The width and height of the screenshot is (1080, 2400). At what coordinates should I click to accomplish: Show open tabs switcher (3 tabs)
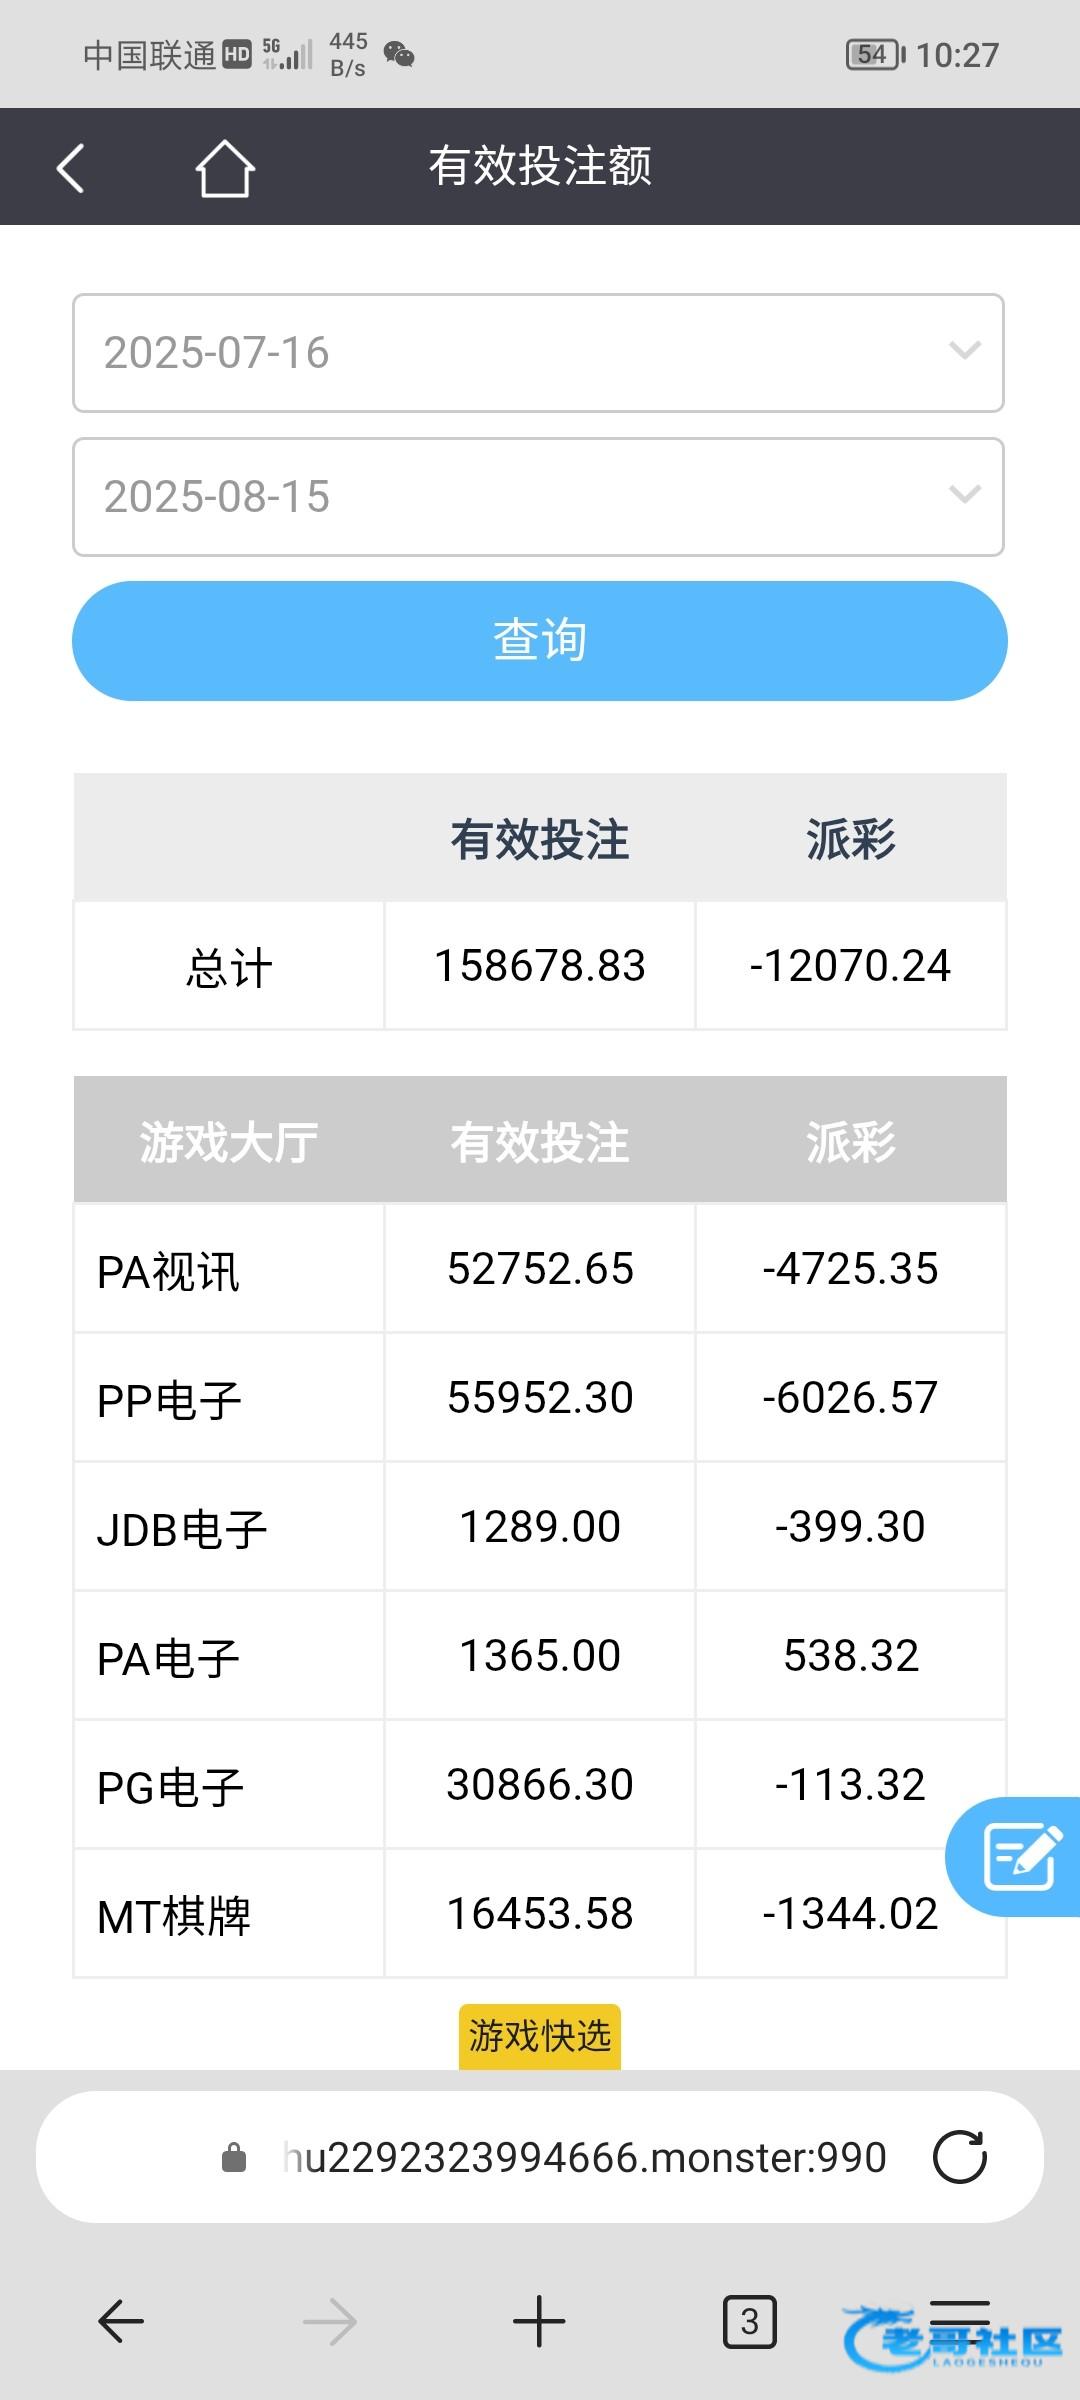click(749, 2321)
